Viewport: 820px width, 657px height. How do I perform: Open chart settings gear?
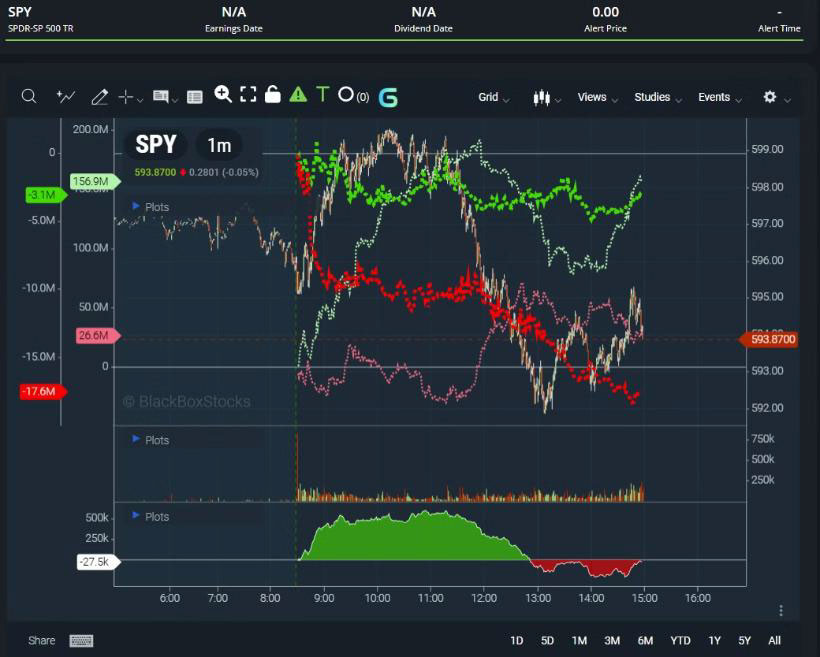click(770, 97)
